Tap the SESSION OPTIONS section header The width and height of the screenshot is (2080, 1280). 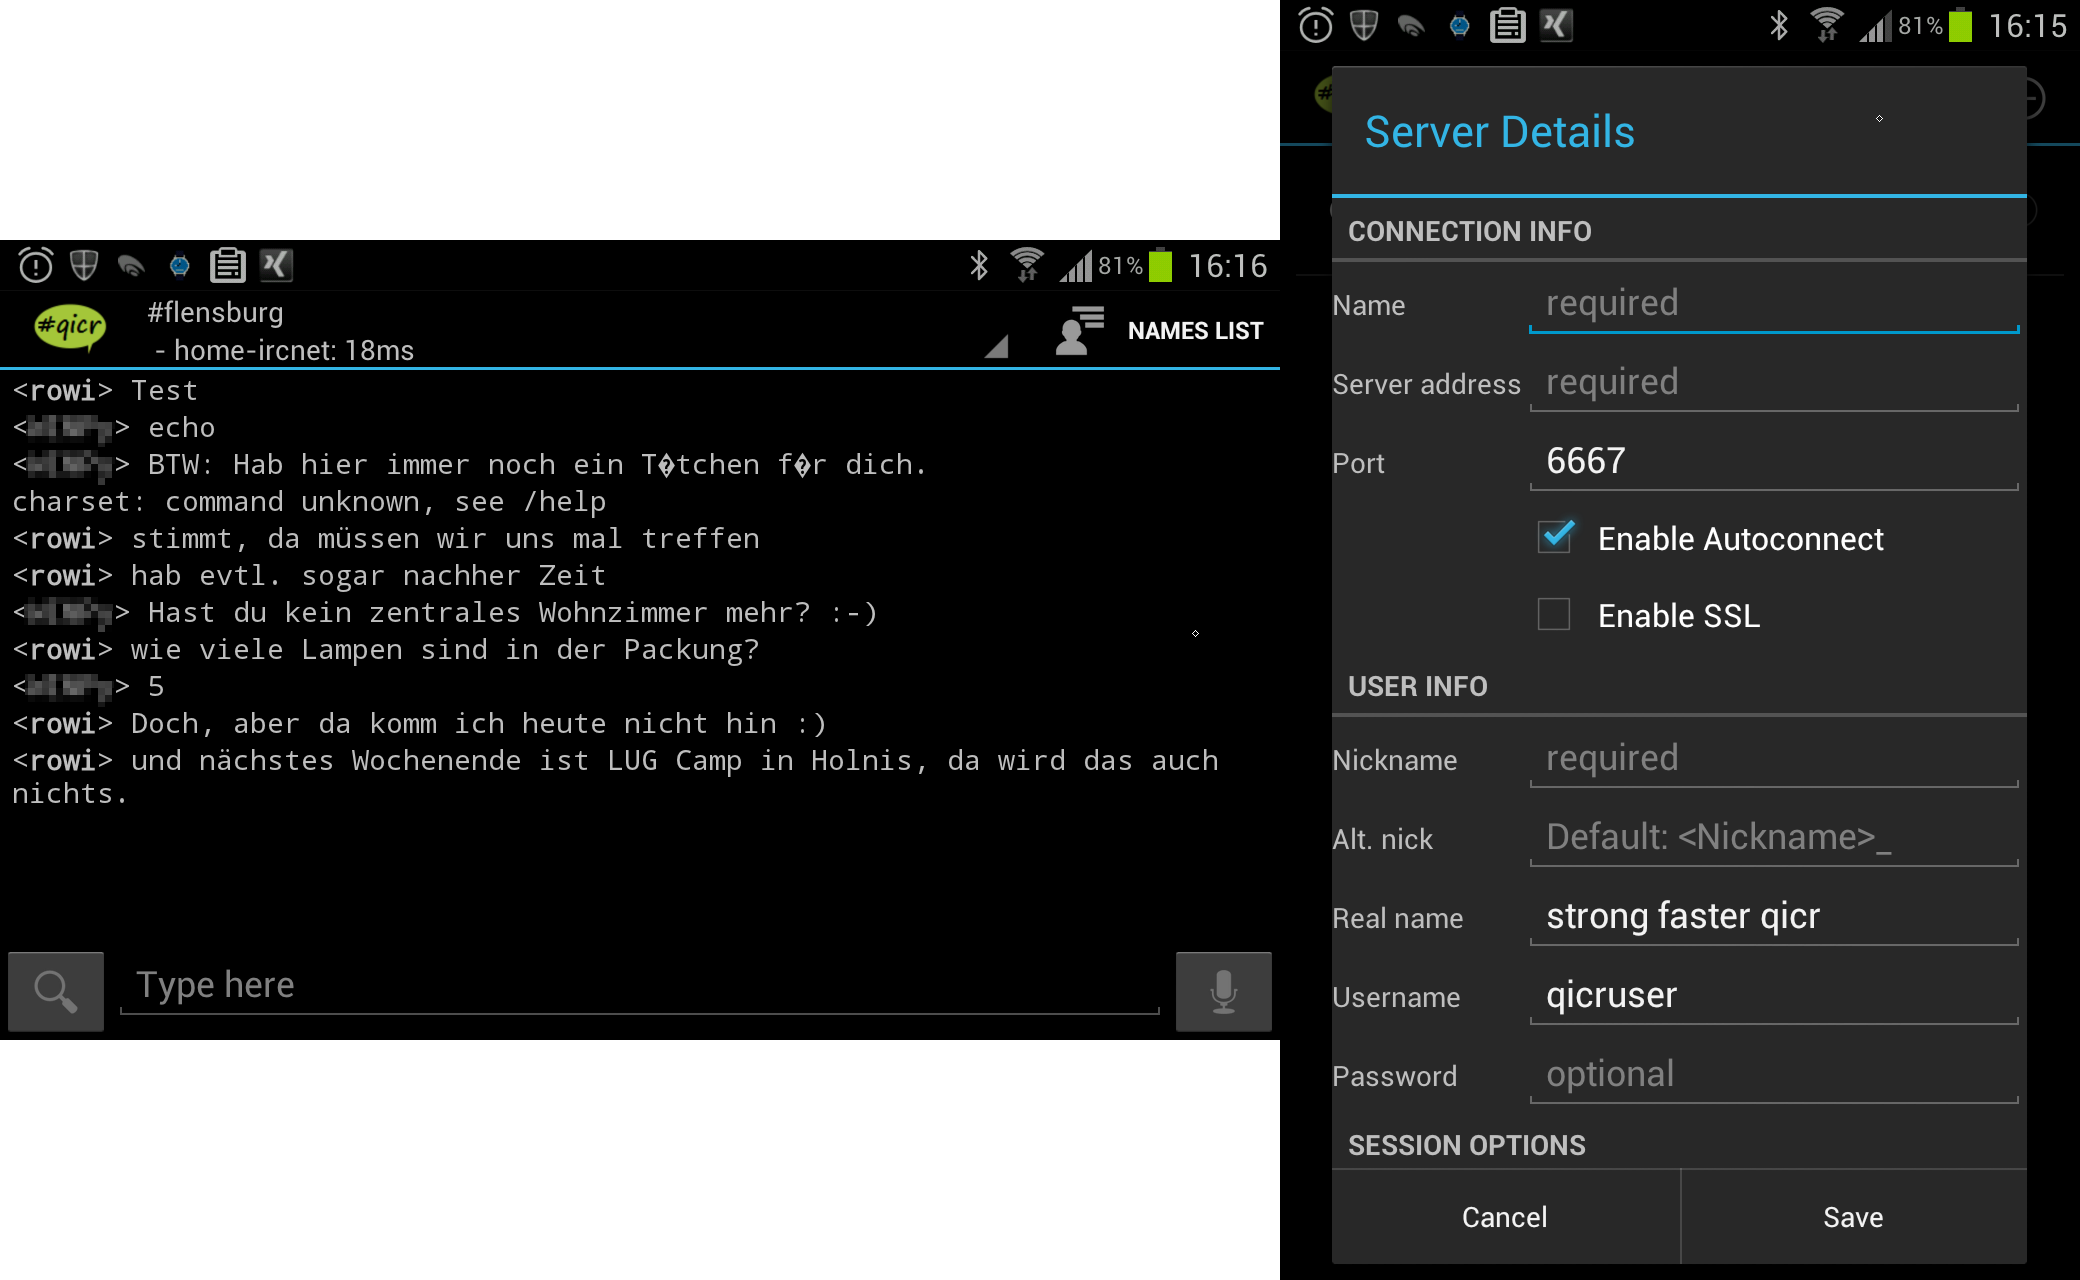1466,1145
